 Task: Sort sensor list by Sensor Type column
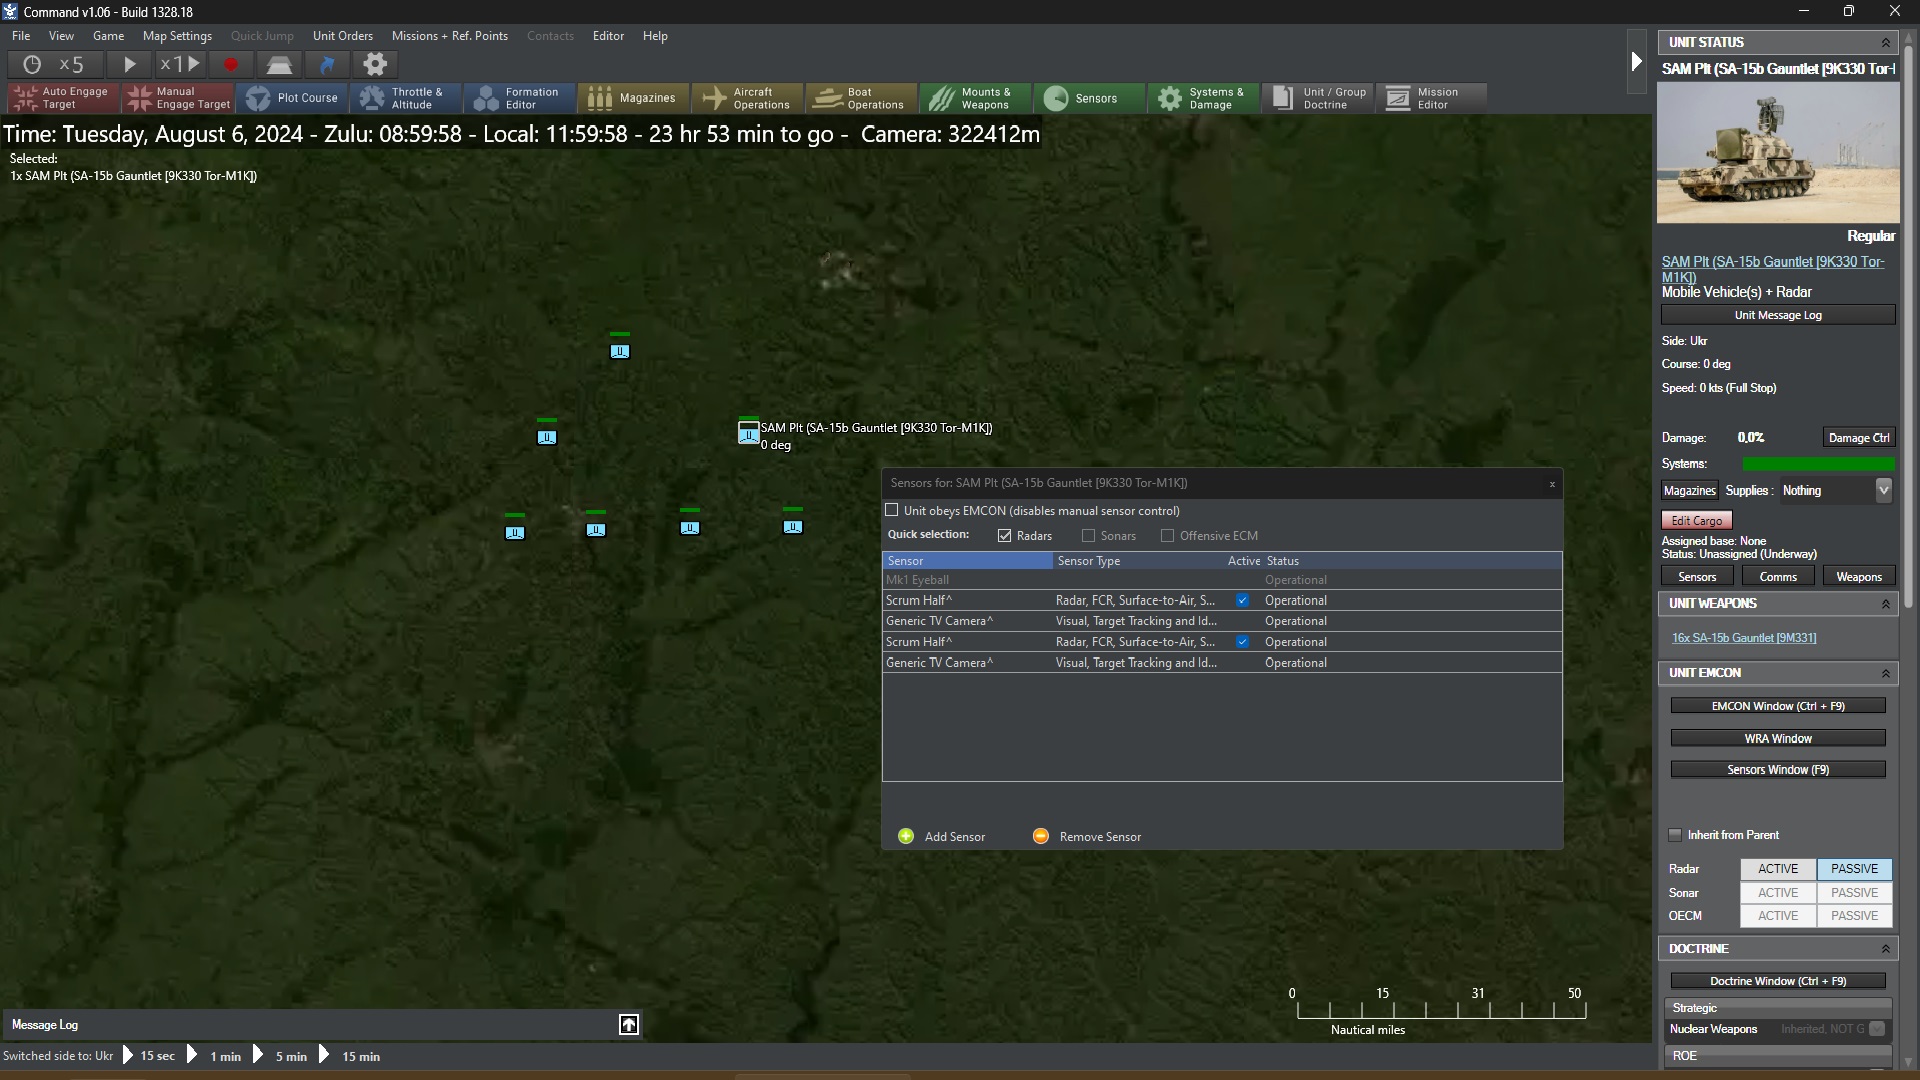point(1139,561)
